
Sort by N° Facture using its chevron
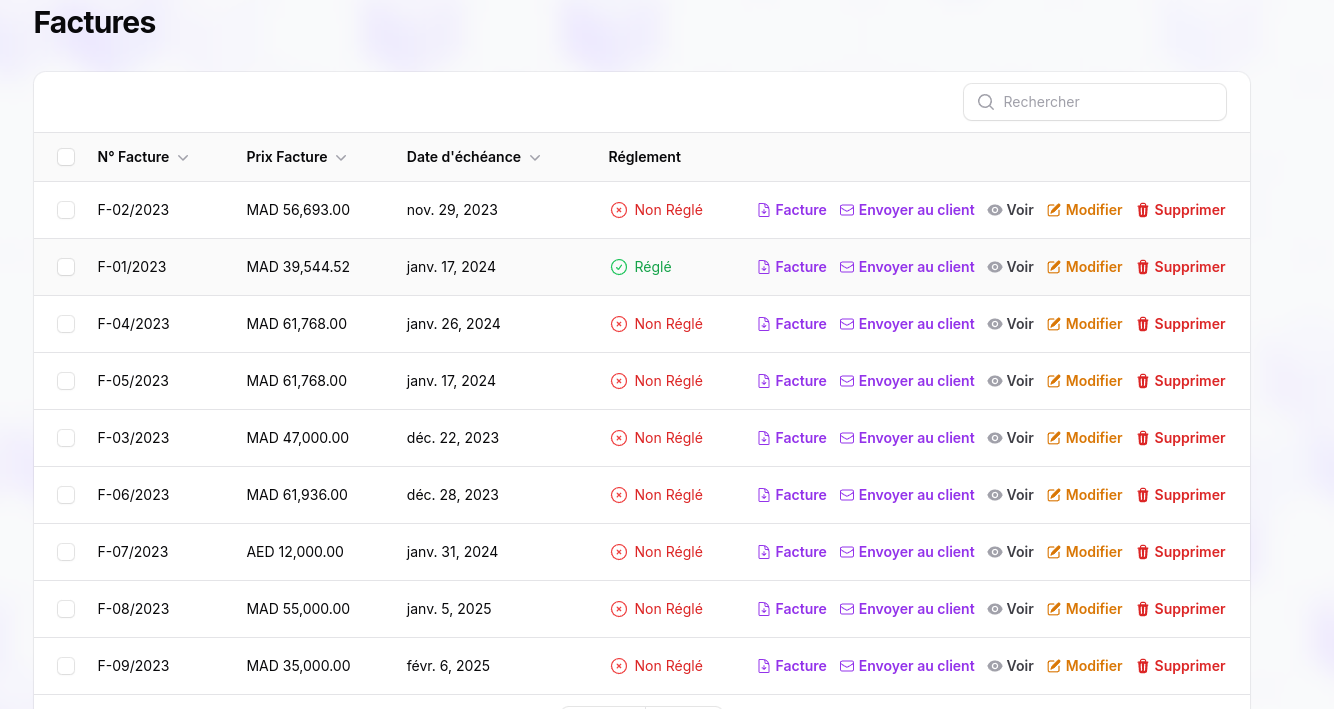pos(183,158)
